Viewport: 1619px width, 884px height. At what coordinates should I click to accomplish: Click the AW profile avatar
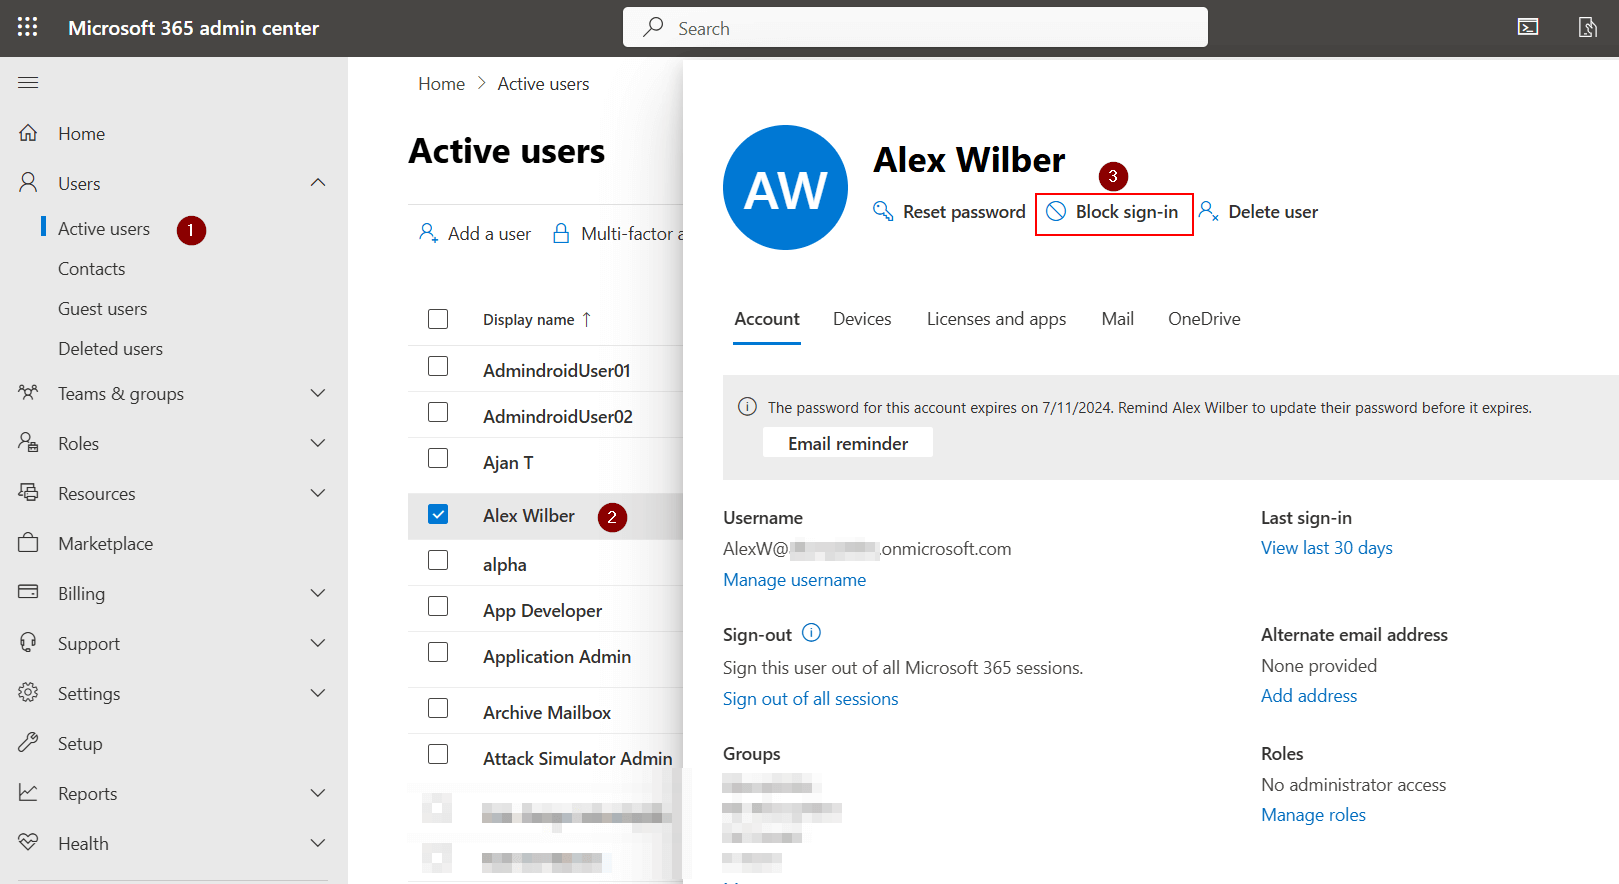point(785,187)
